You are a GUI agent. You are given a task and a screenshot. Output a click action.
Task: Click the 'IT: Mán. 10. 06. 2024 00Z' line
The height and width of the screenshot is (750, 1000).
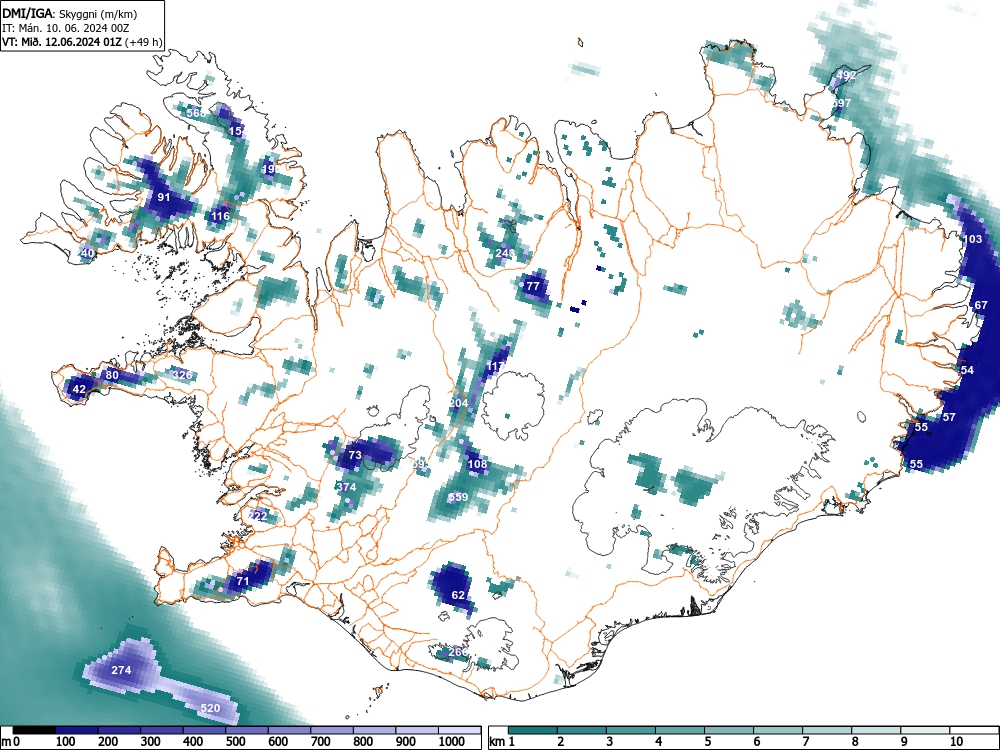pos(64,28)
